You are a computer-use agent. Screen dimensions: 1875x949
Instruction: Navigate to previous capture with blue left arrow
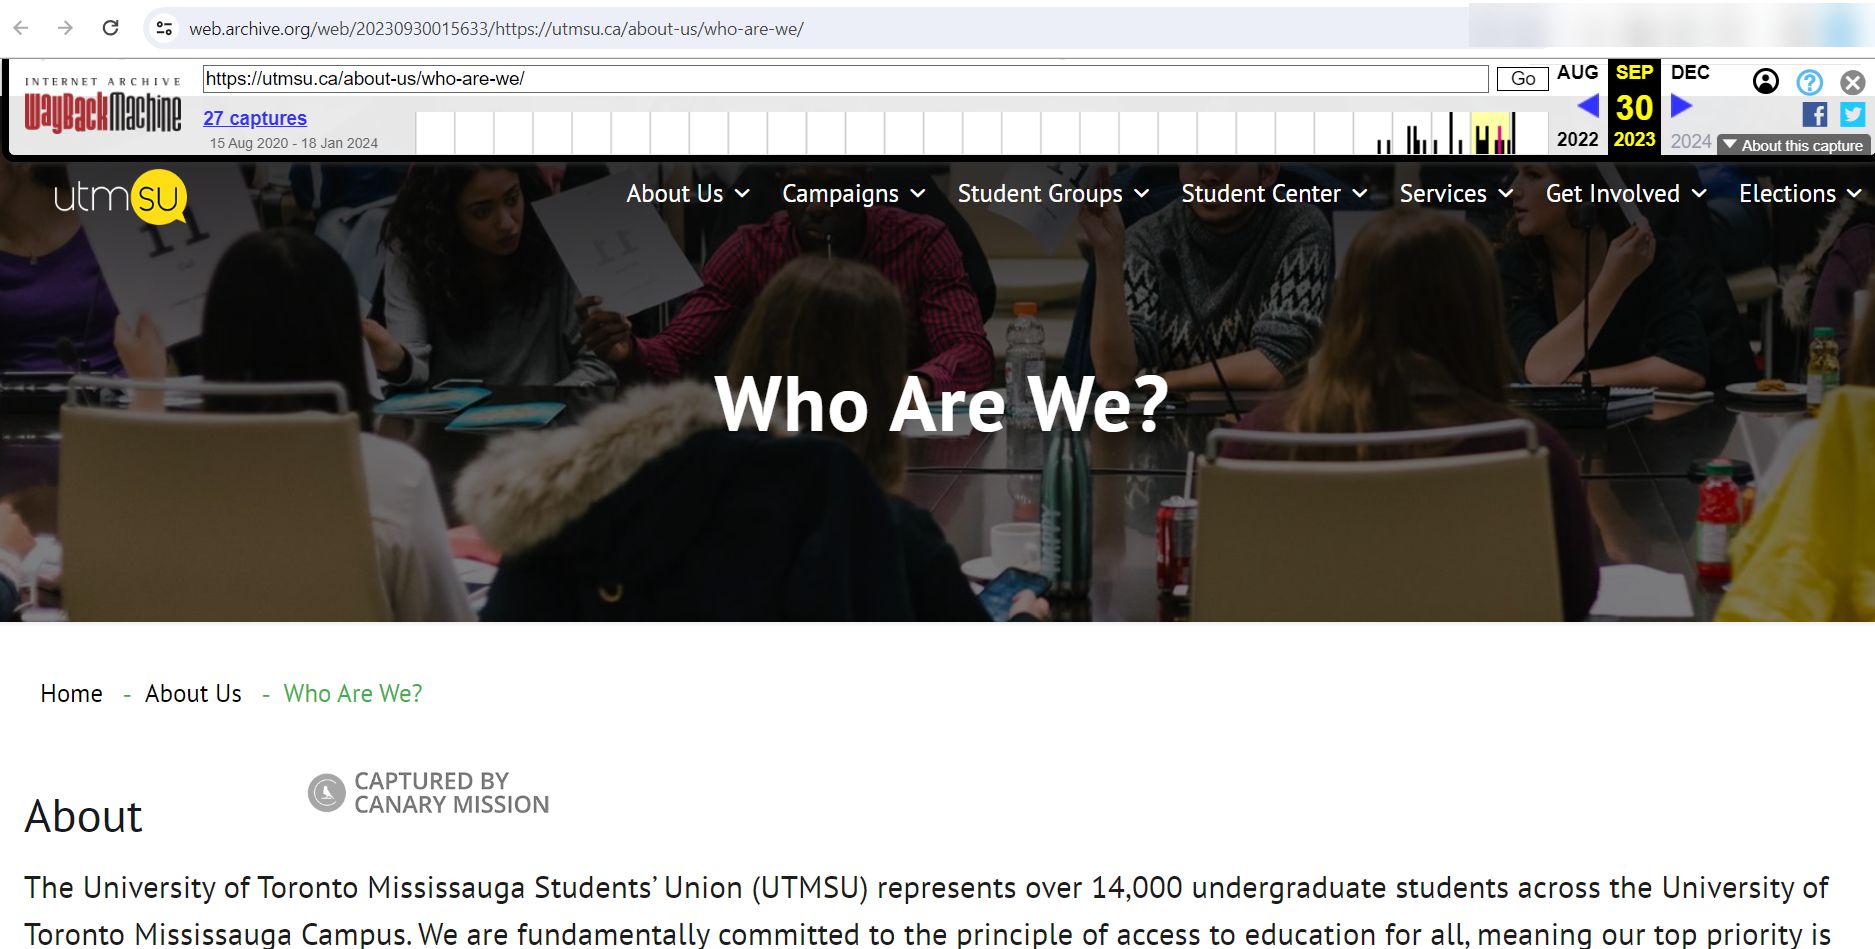[1588, 105]
